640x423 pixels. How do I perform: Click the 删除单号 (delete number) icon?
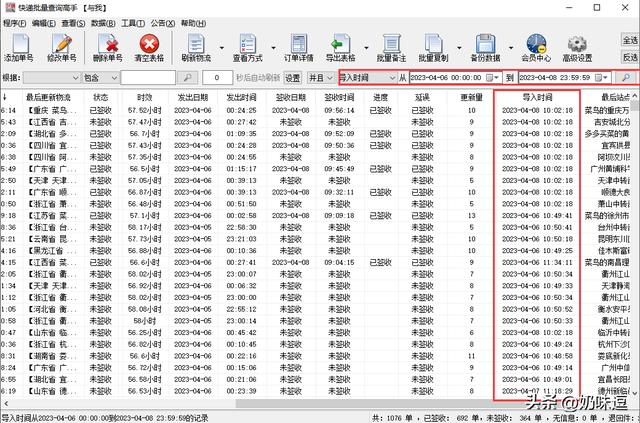(107, 46)
